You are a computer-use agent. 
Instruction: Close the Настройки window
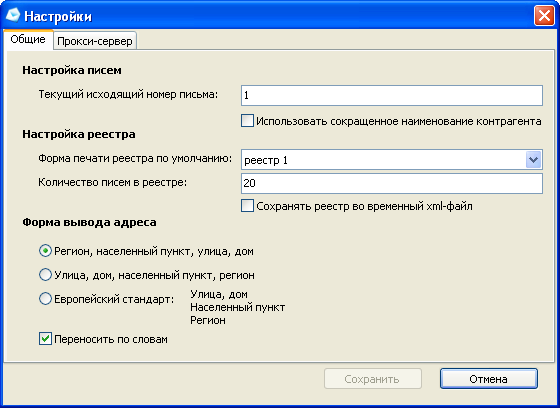point(544,16)
